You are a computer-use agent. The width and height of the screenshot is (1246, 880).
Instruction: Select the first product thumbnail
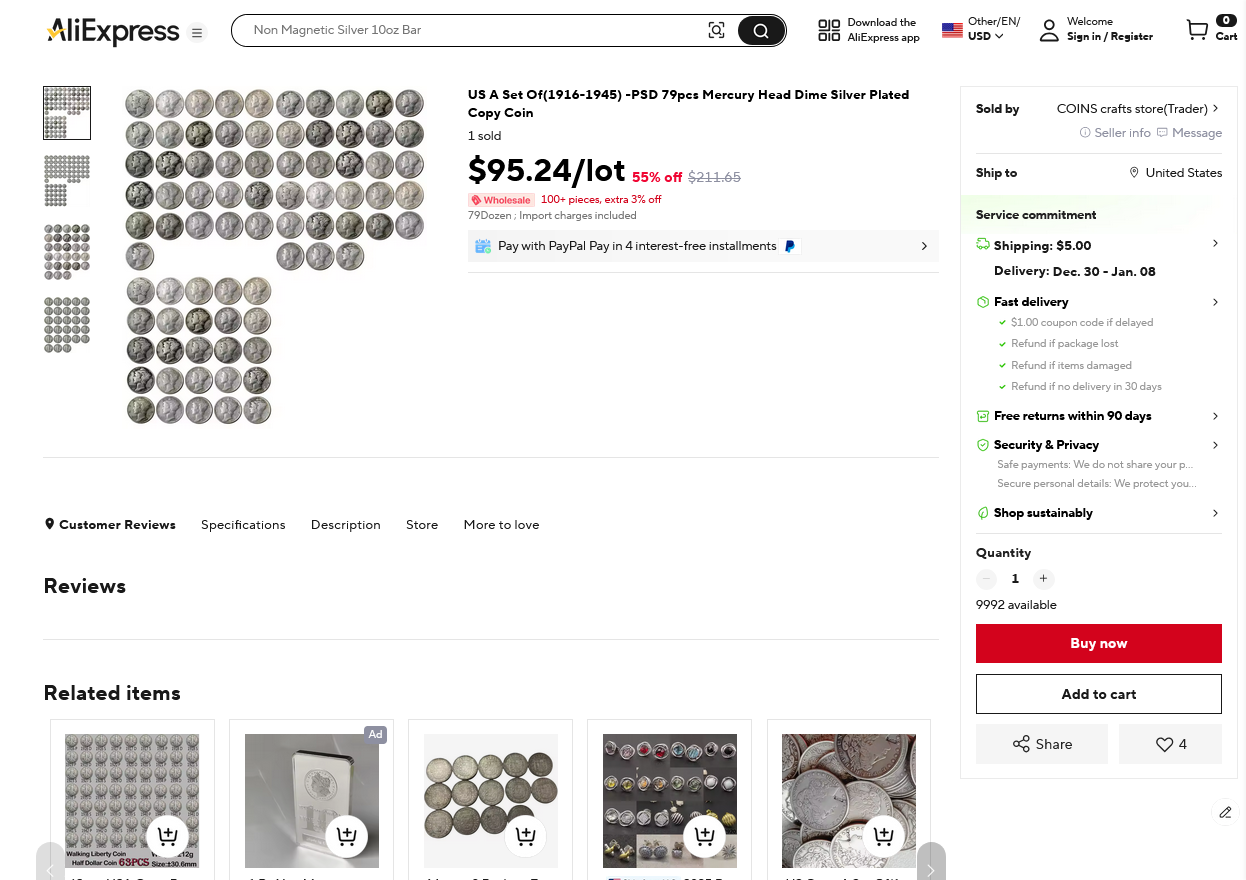67,113
